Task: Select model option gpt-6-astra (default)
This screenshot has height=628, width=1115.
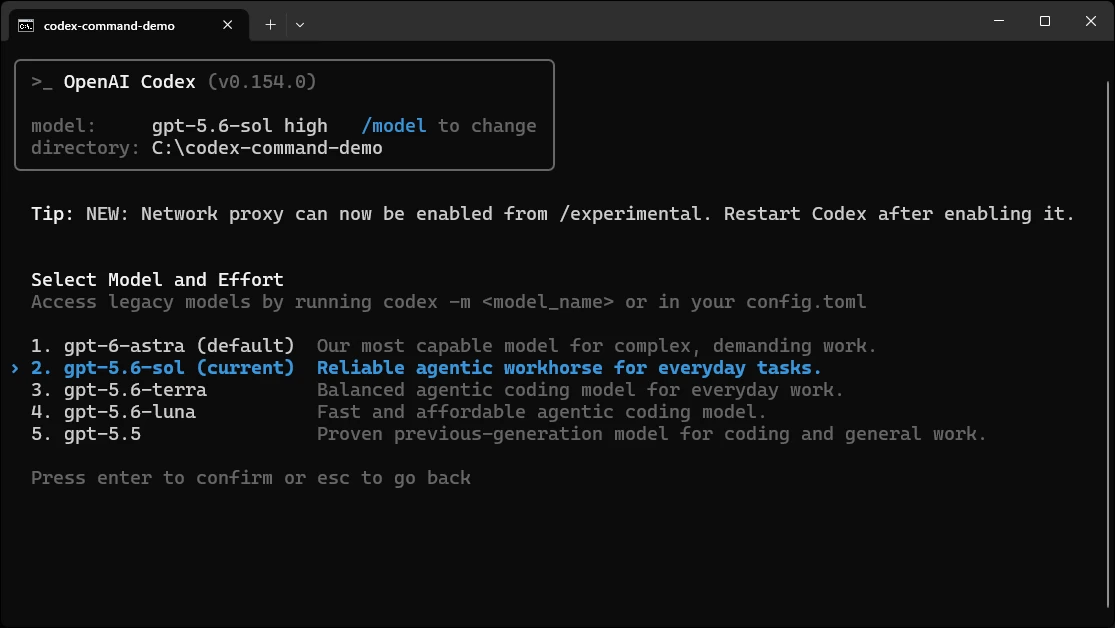Action: point(454,346)
